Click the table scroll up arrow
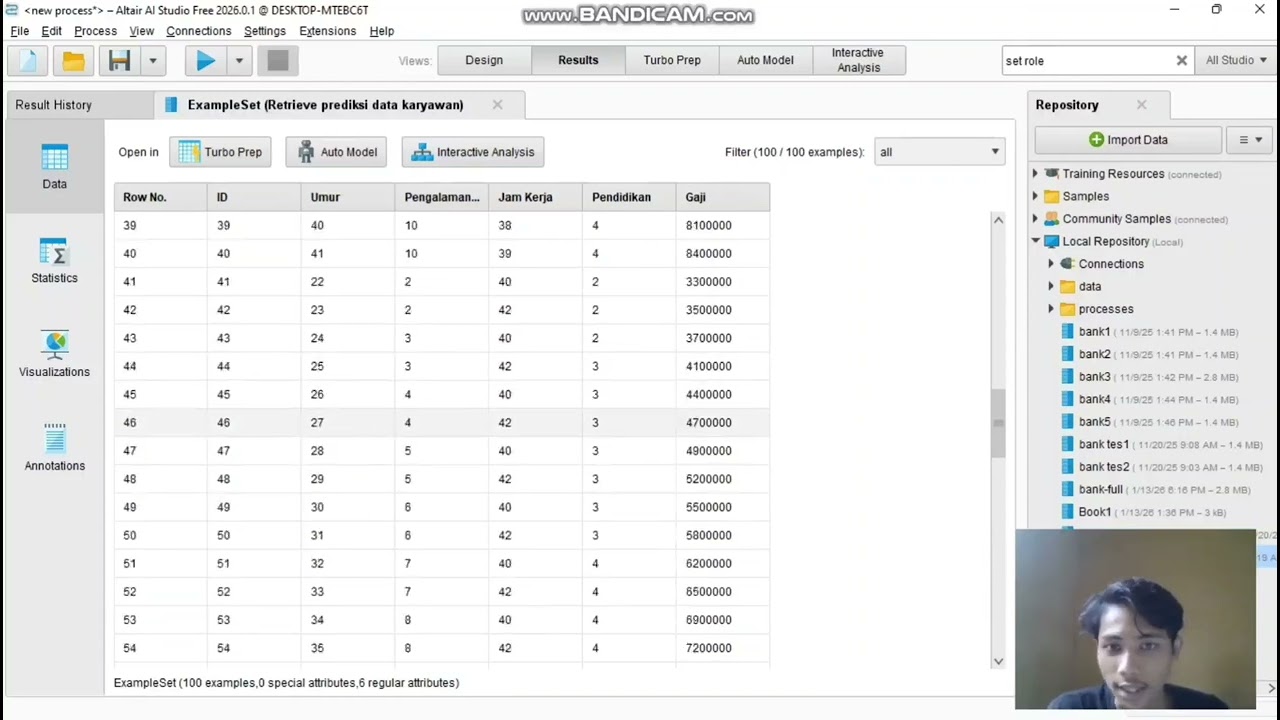The width and height of the screenshot is (1280, 720). pos(998,220)
